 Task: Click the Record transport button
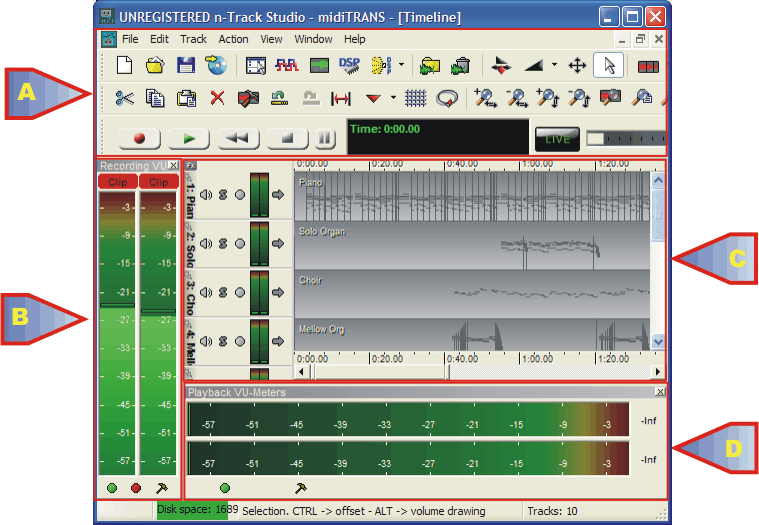(x=138, y=139)
